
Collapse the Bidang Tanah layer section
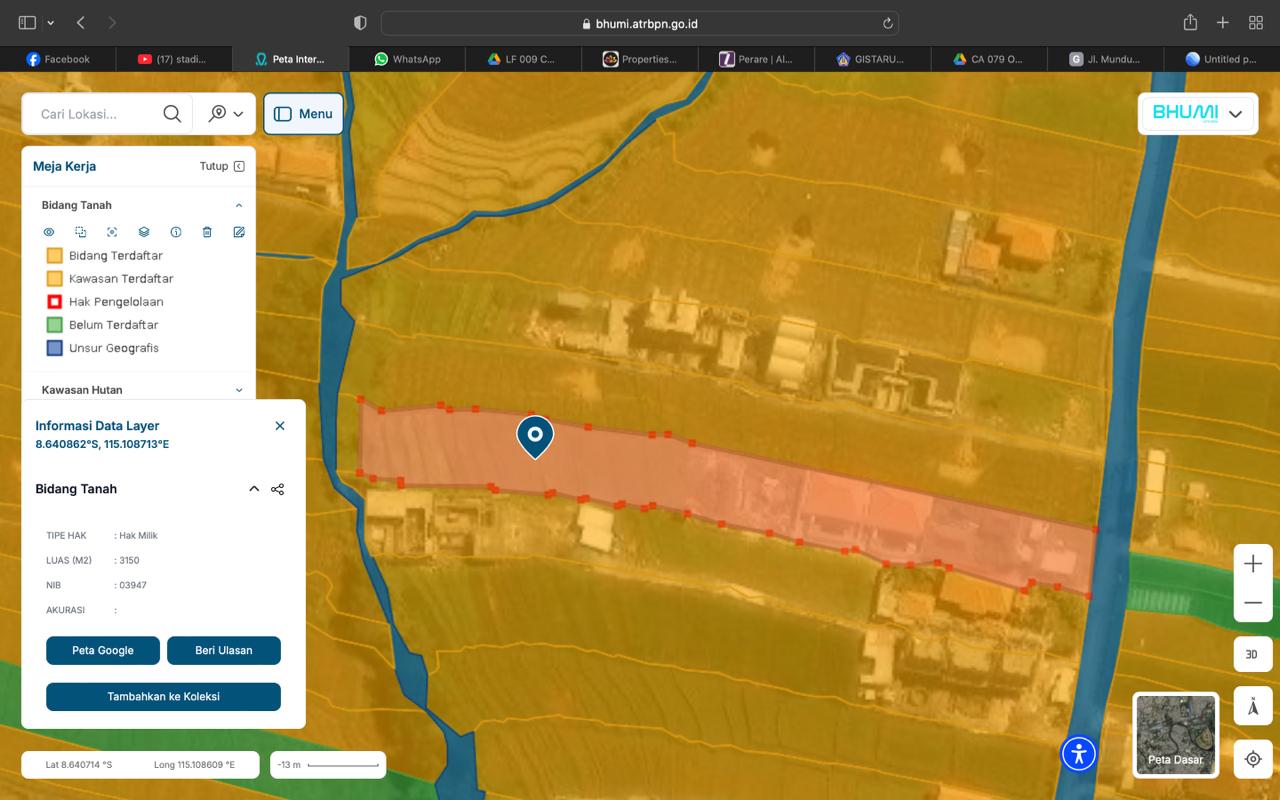coord(239,205)
